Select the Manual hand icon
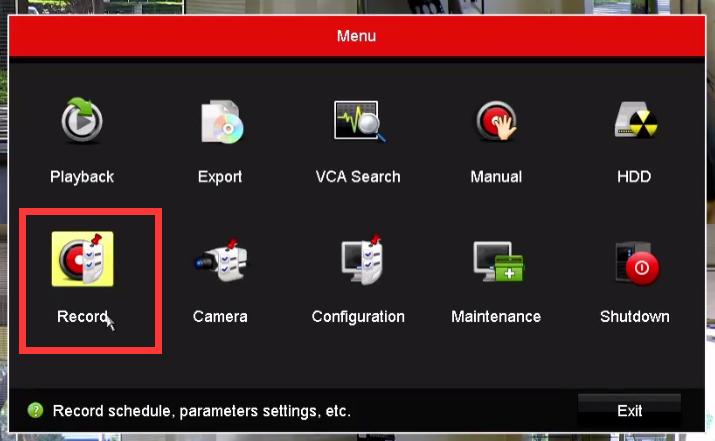The width and height of the screenshot is (715, 441). (496, 123)
